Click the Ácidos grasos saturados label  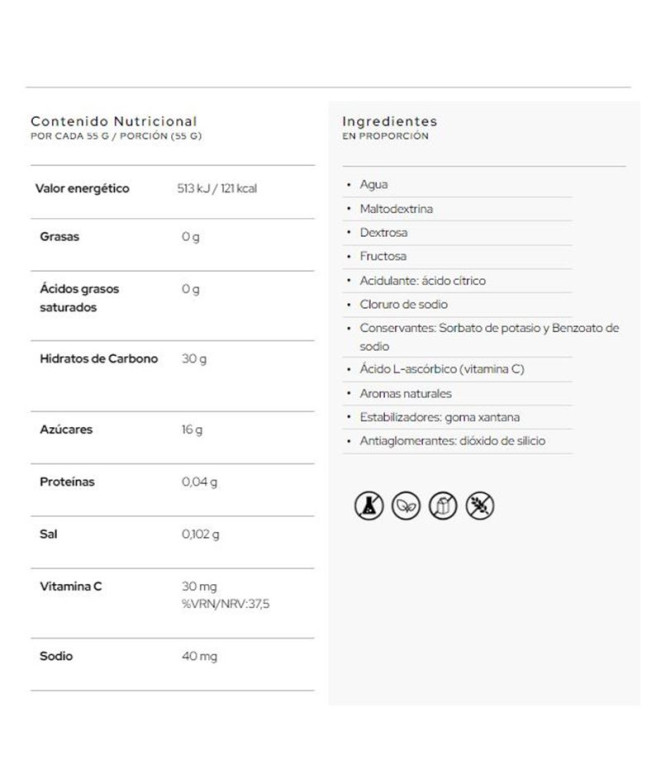click(x=79, y=298)
